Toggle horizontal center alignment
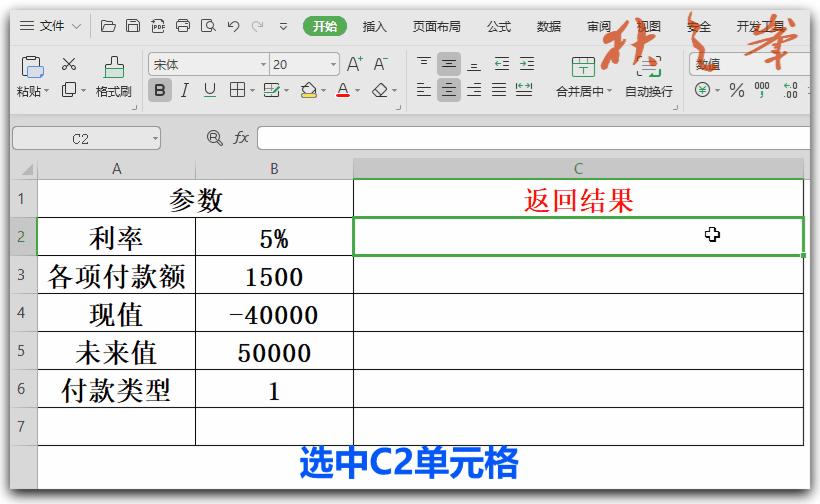 pyautogui.click(x=449, y=90)
